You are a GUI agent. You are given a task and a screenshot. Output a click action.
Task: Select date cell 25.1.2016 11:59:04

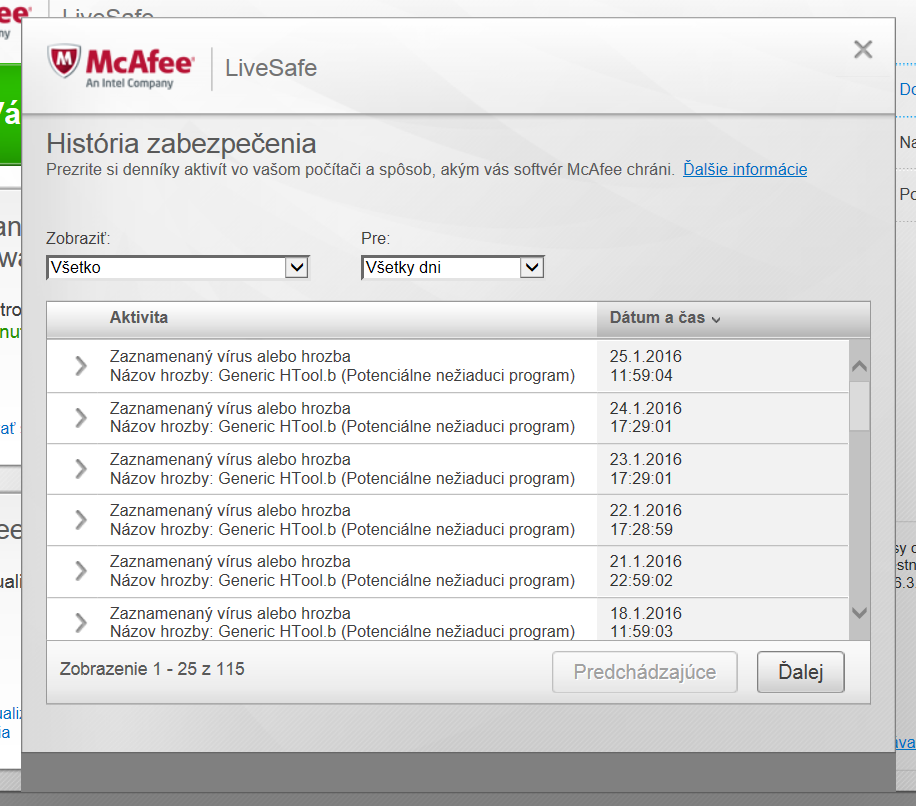pyautogui.click(x=722, y=366)
